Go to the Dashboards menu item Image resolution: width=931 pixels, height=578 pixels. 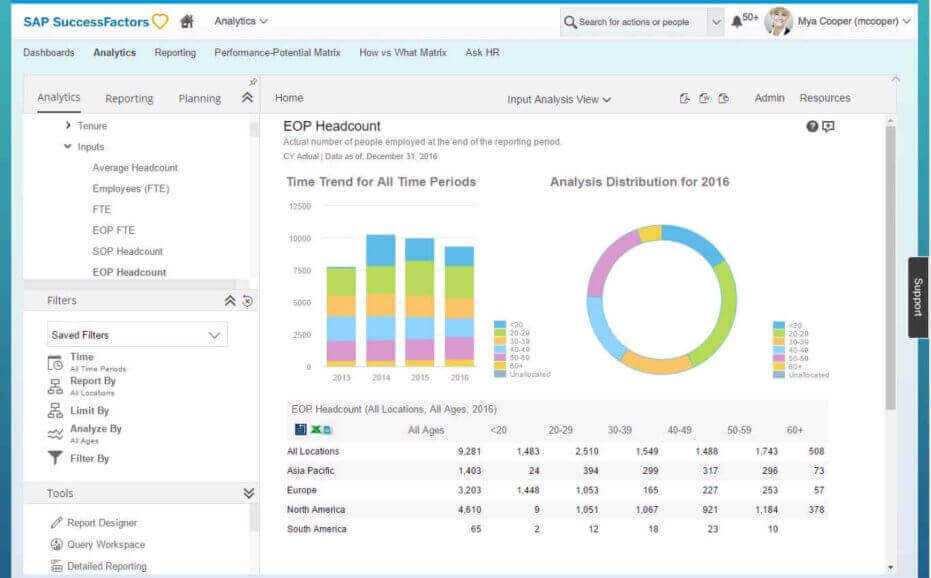click(x=49, y=53)
